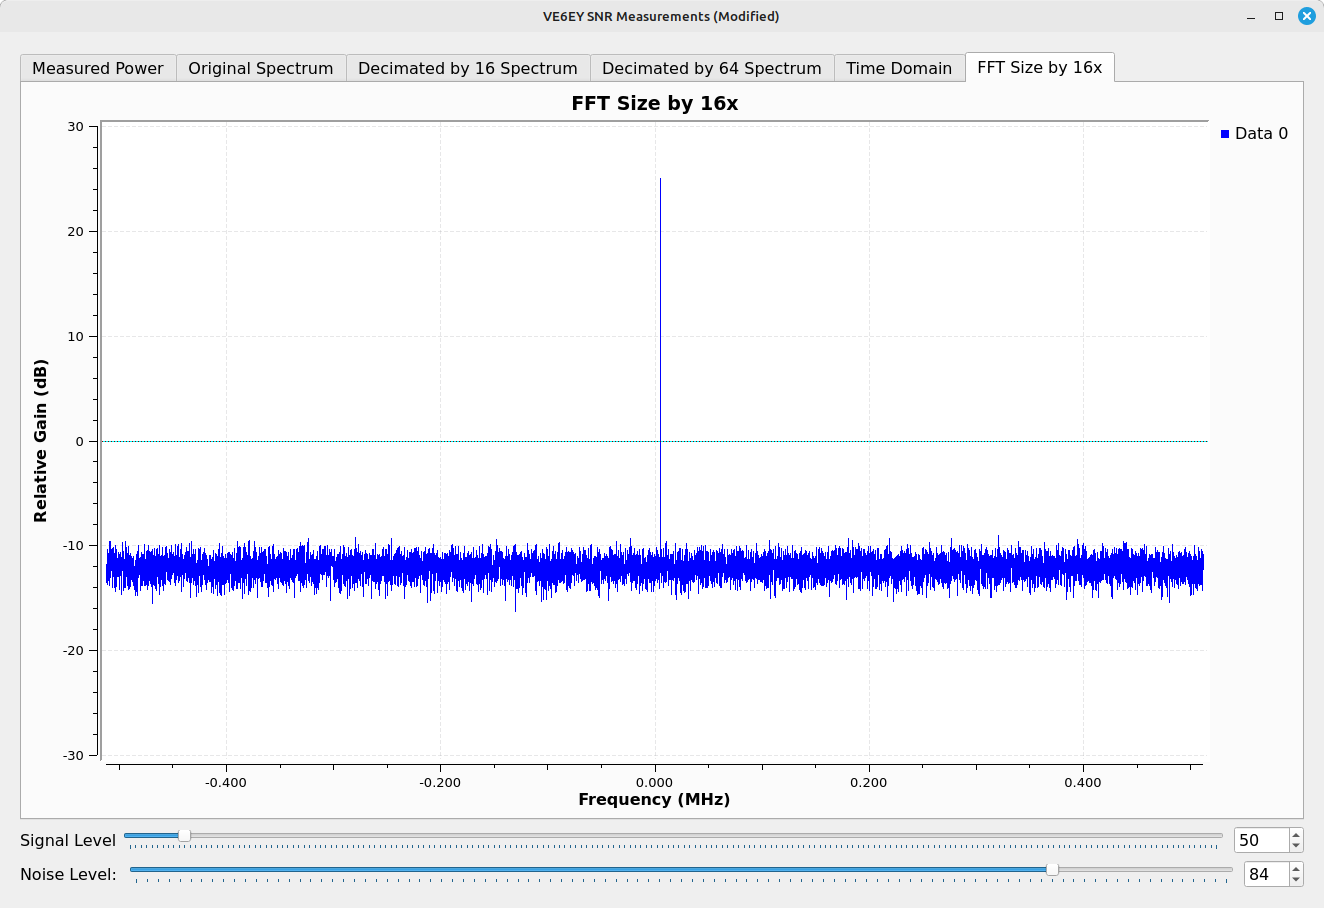Close the VE6EY SNR Measurements window

pyautogui.click(x=1306, y=16)
